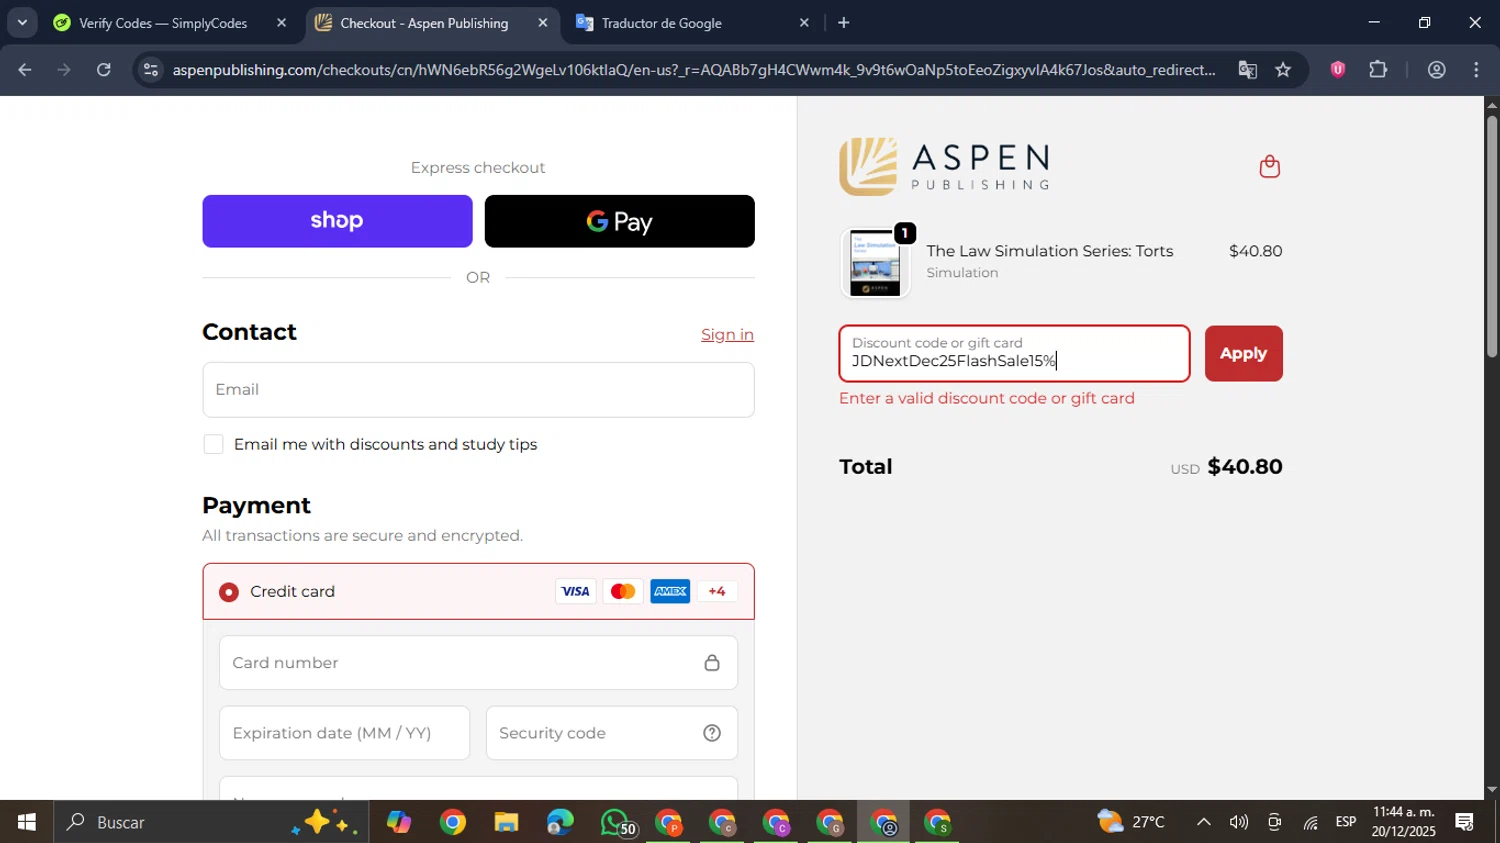
Task: Click the Torts simulation product thumbnail
Action: (875, 263)
